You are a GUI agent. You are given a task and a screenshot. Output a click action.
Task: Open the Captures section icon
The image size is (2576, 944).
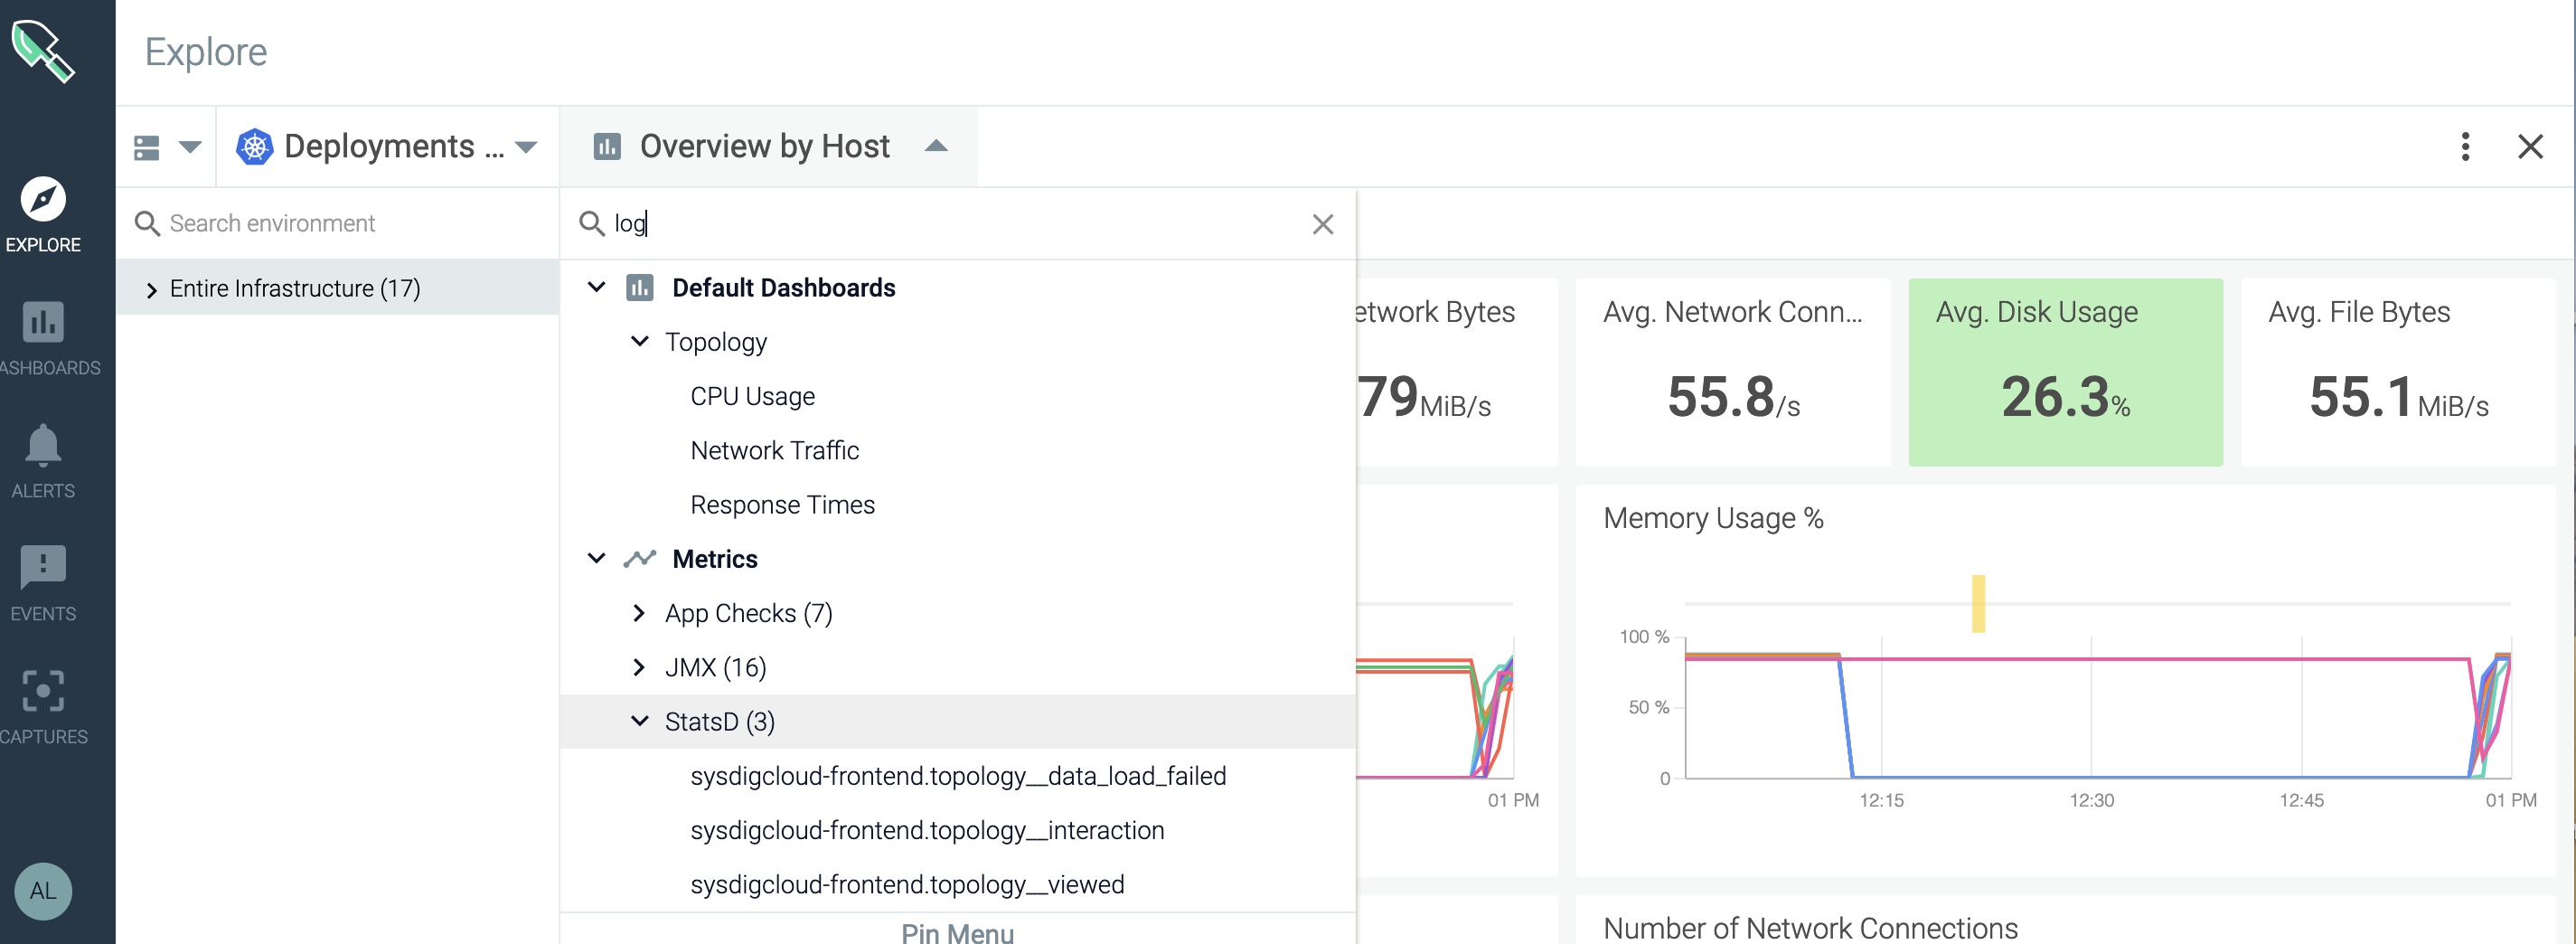click(43, 691)
